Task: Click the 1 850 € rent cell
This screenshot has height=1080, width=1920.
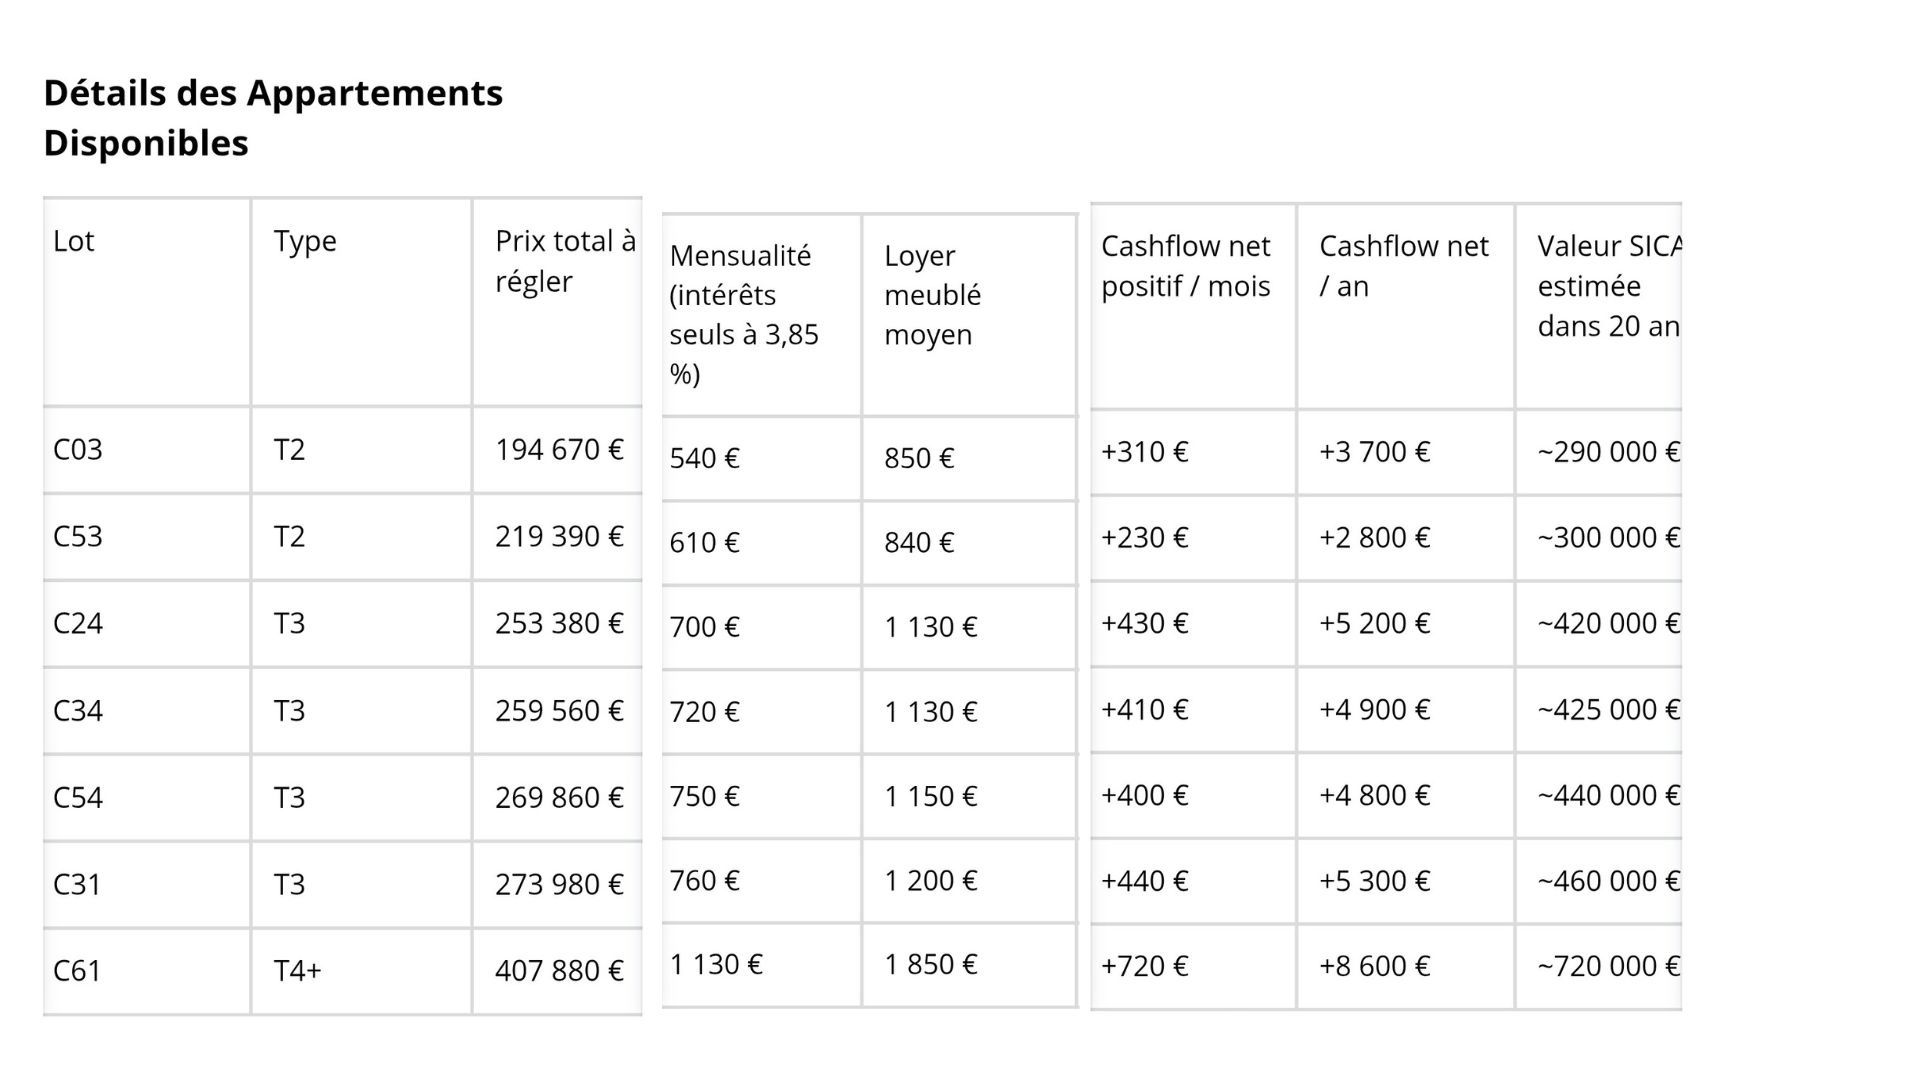Action: click(930, 965)
